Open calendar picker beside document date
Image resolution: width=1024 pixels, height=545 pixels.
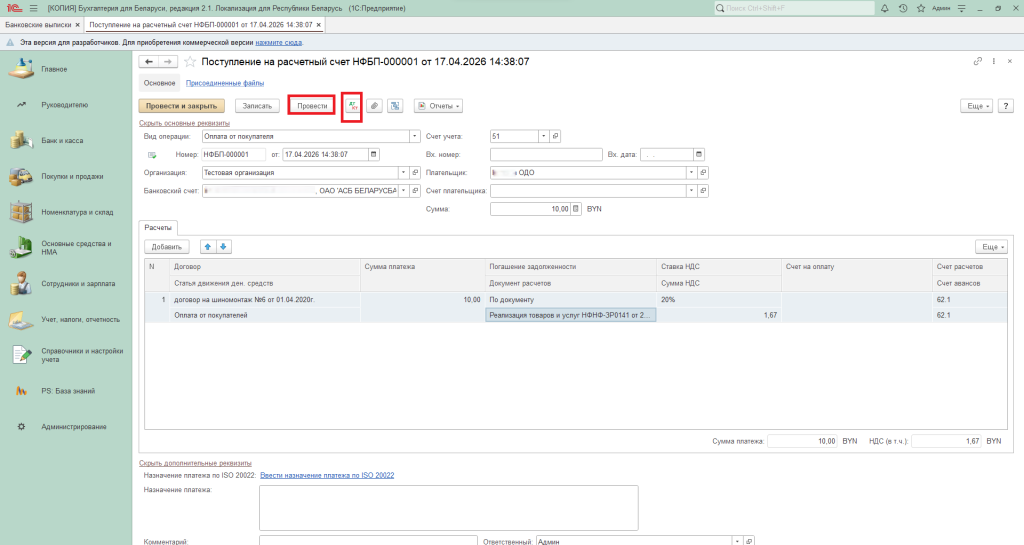374,155
